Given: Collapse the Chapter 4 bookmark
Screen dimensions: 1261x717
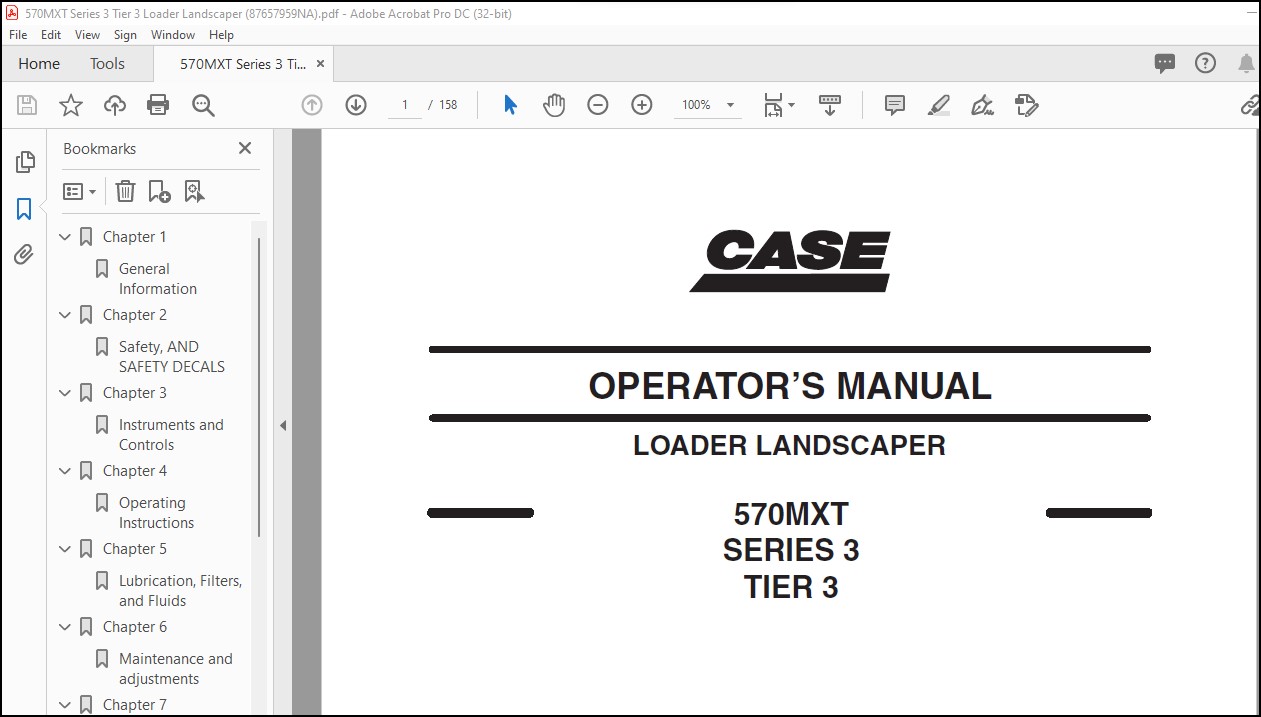Looking at the screenshot, I should (x=65, y=471).
